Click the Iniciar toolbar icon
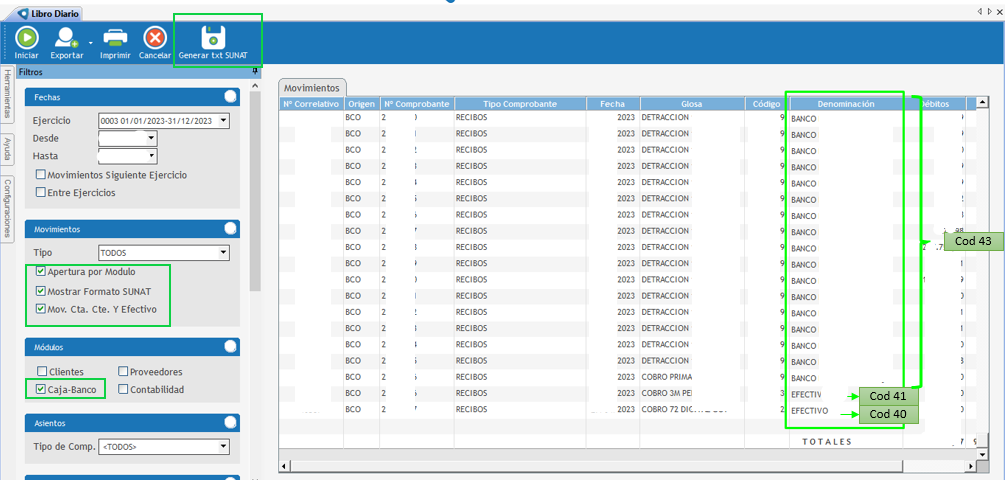The height and width of the screenshot is (480, 1007). 26,39
